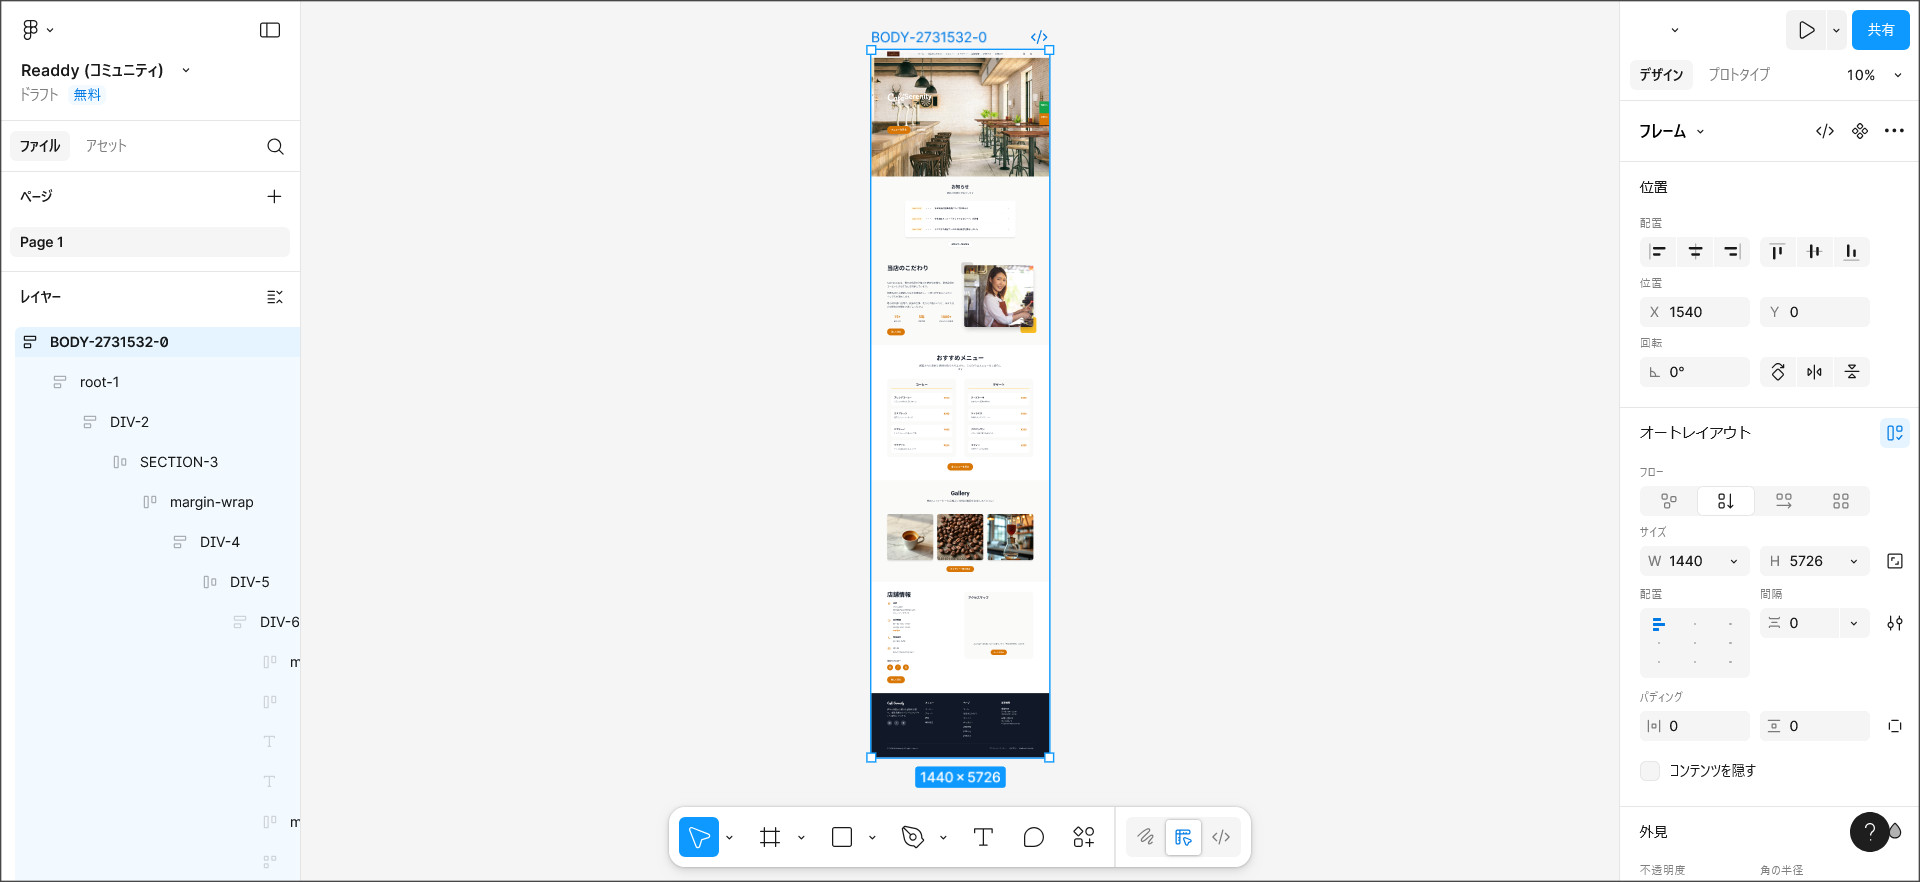This screenshot has height=882, width=1920.
Task: Click the search icon in the left panel
Action: click(275, 146)
